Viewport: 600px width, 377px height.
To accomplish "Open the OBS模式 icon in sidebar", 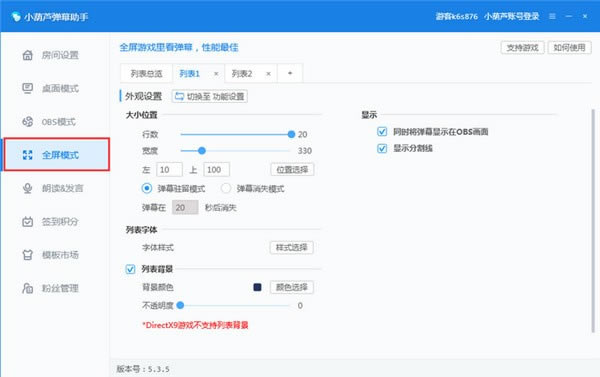I will (x=27, y=122).
